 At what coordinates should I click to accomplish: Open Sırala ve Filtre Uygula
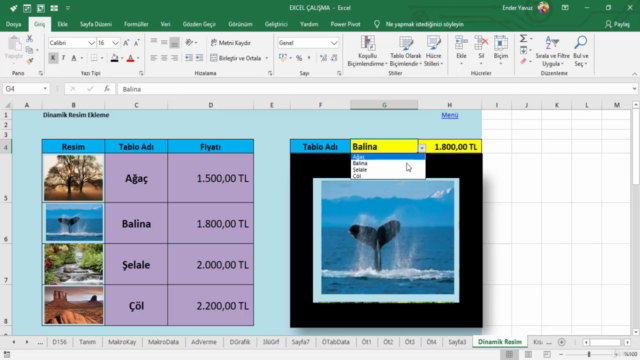[x=552, y=51]
